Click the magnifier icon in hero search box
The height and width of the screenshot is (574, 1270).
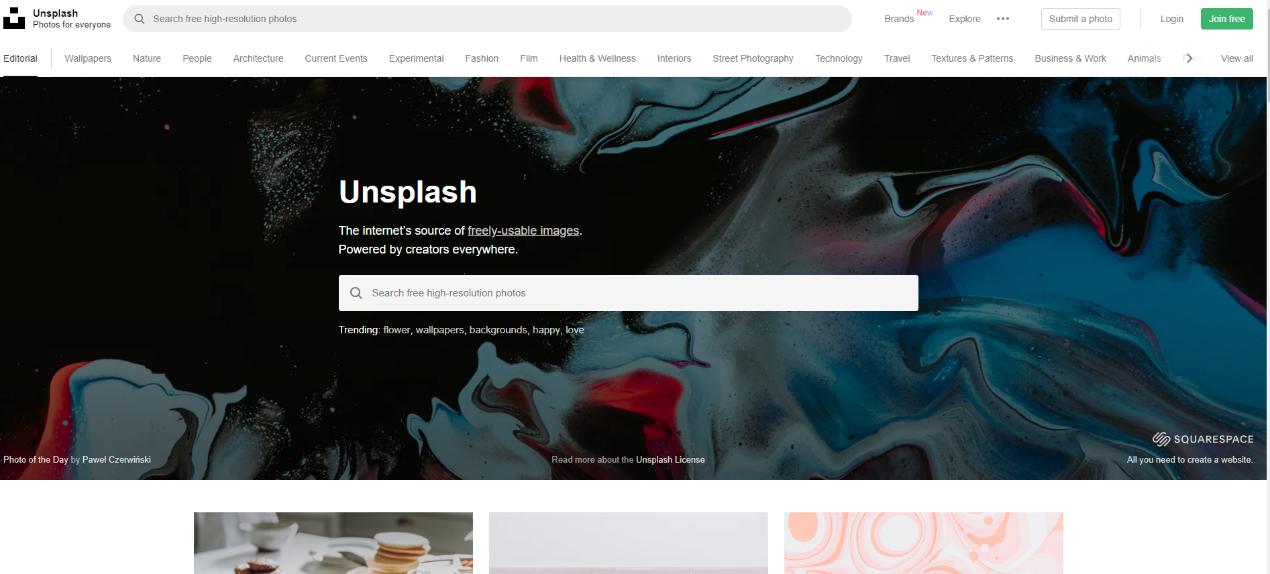[x=356, y=293]
